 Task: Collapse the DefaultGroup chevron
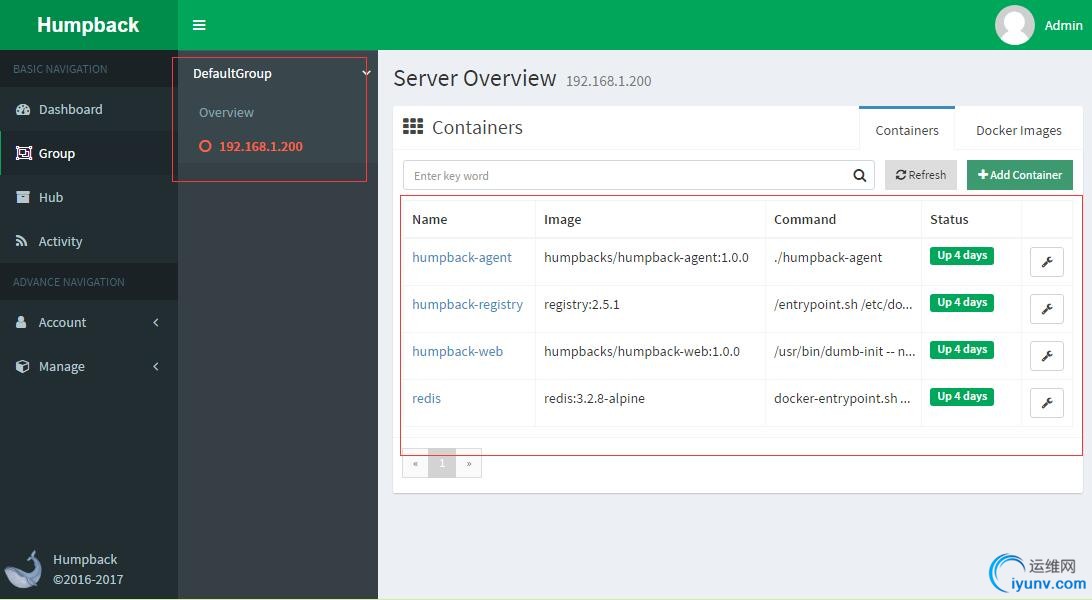point(366,73)
